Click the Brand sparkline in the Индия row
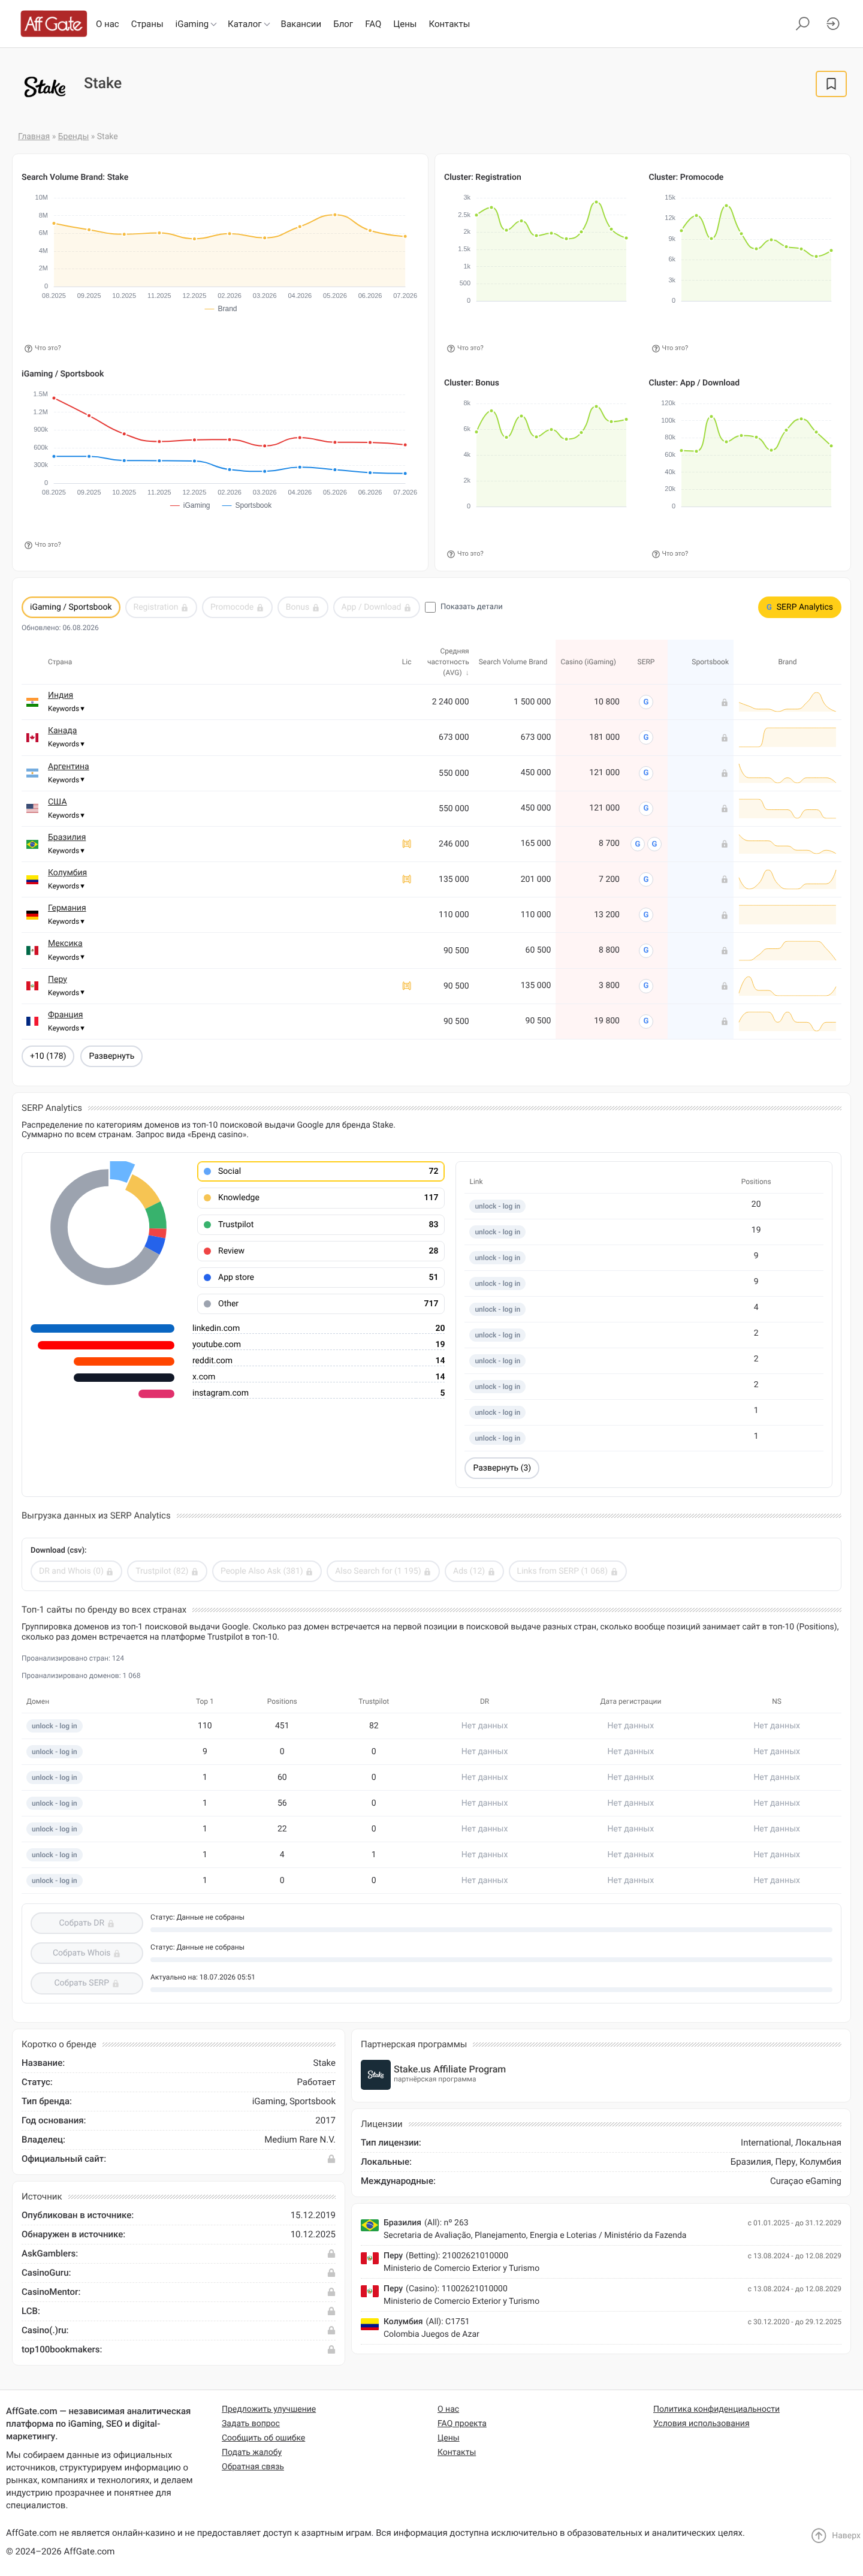 (x=787, y=702)
